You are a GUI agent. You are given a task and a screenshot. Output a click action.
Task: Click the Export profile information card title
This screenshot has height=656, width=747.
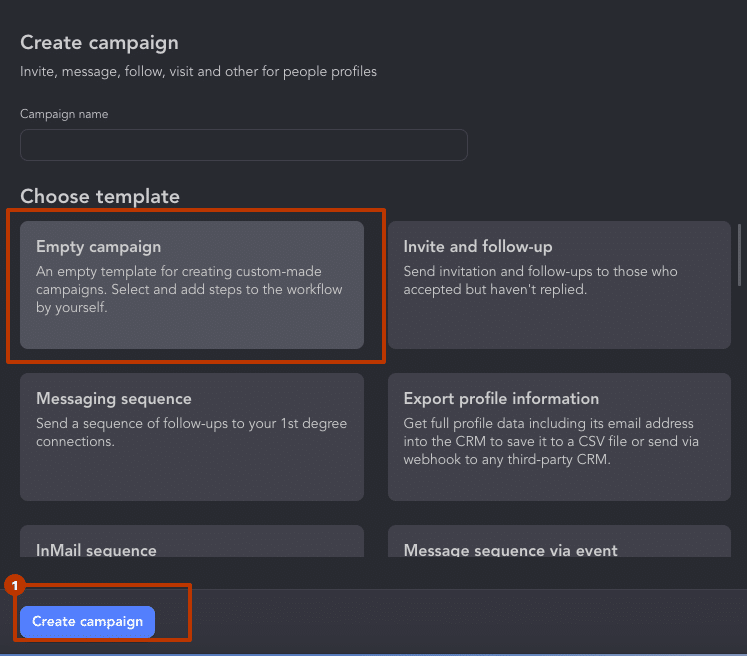click(501, 398)
